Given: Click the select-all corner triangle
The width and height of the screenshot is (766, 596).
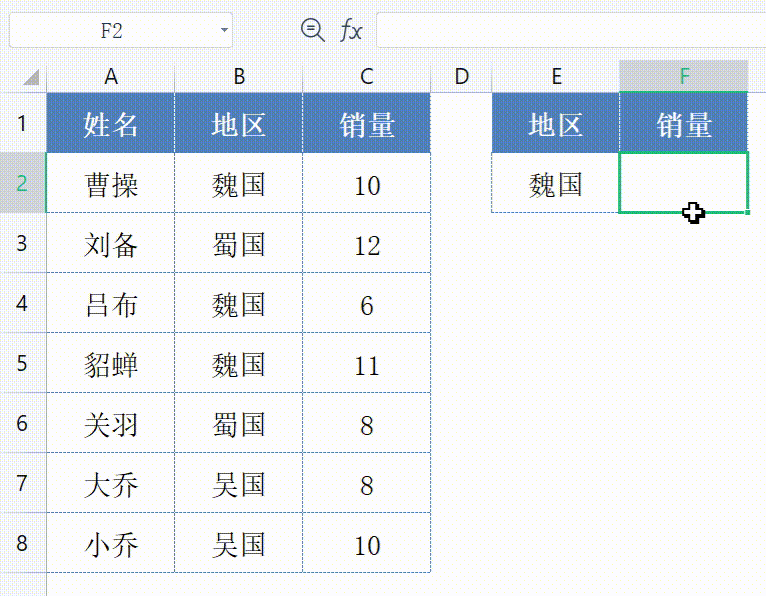Looking at the screenshot, I should 29,77.
